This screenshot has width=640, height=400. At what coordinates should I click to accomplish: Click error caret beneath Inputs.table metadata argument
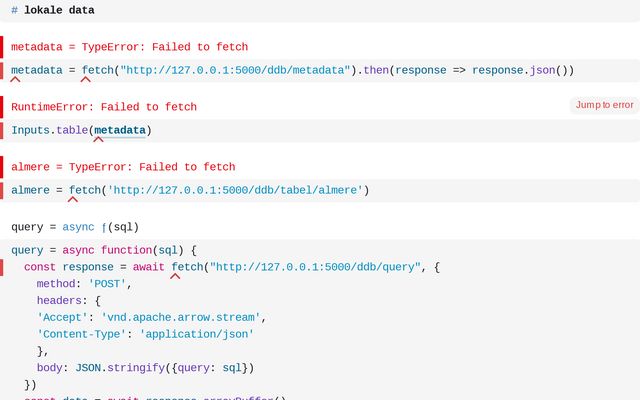tap(98, 140)
